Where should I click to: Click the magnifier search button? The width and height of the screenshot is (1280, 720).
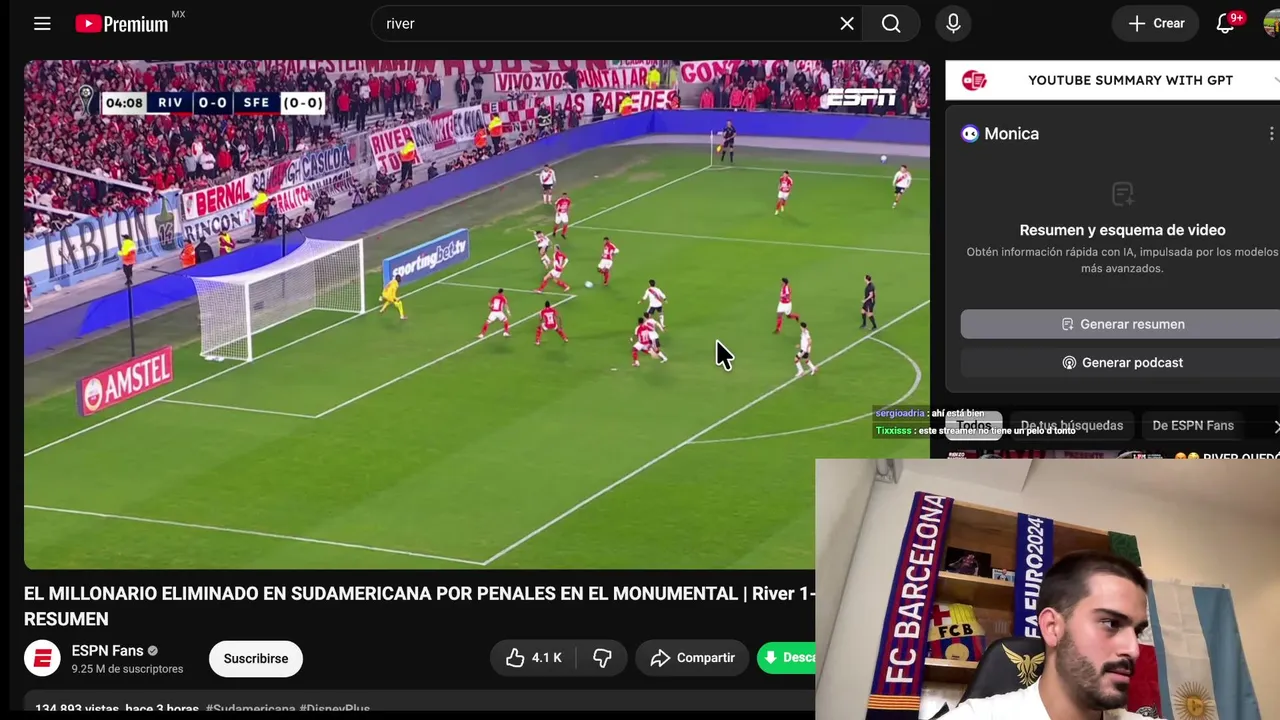pyautogui.click(x=891, y=23)
